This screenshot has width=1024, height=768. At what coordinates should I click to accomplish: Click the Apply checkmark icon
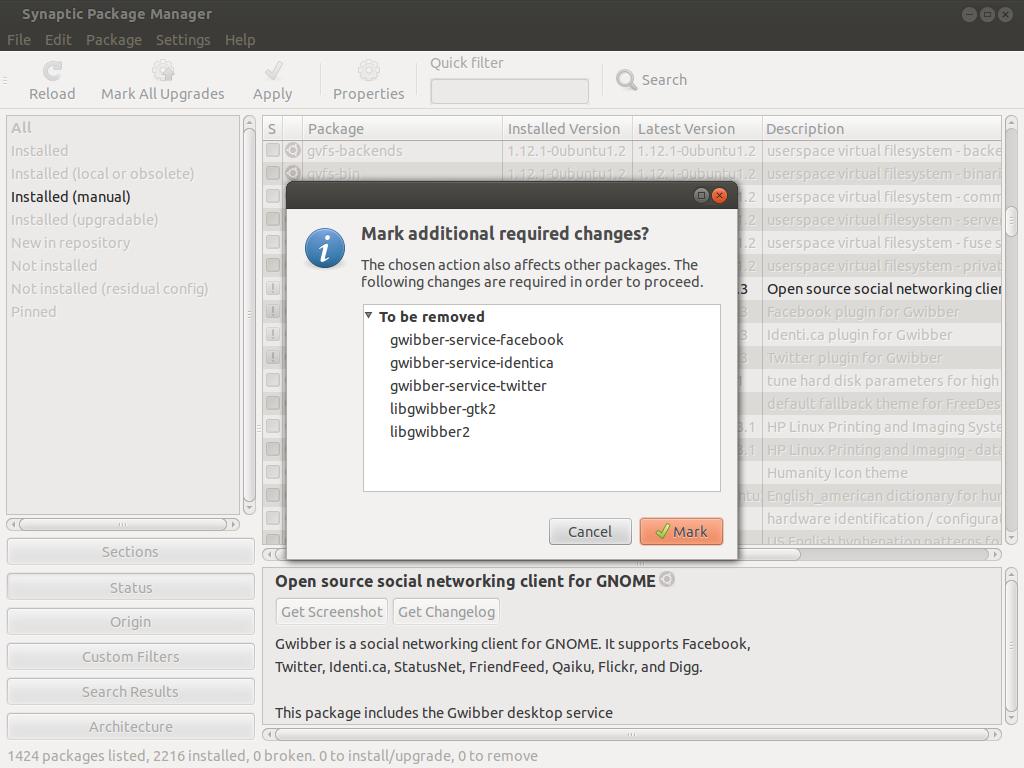tap(272, 71)
